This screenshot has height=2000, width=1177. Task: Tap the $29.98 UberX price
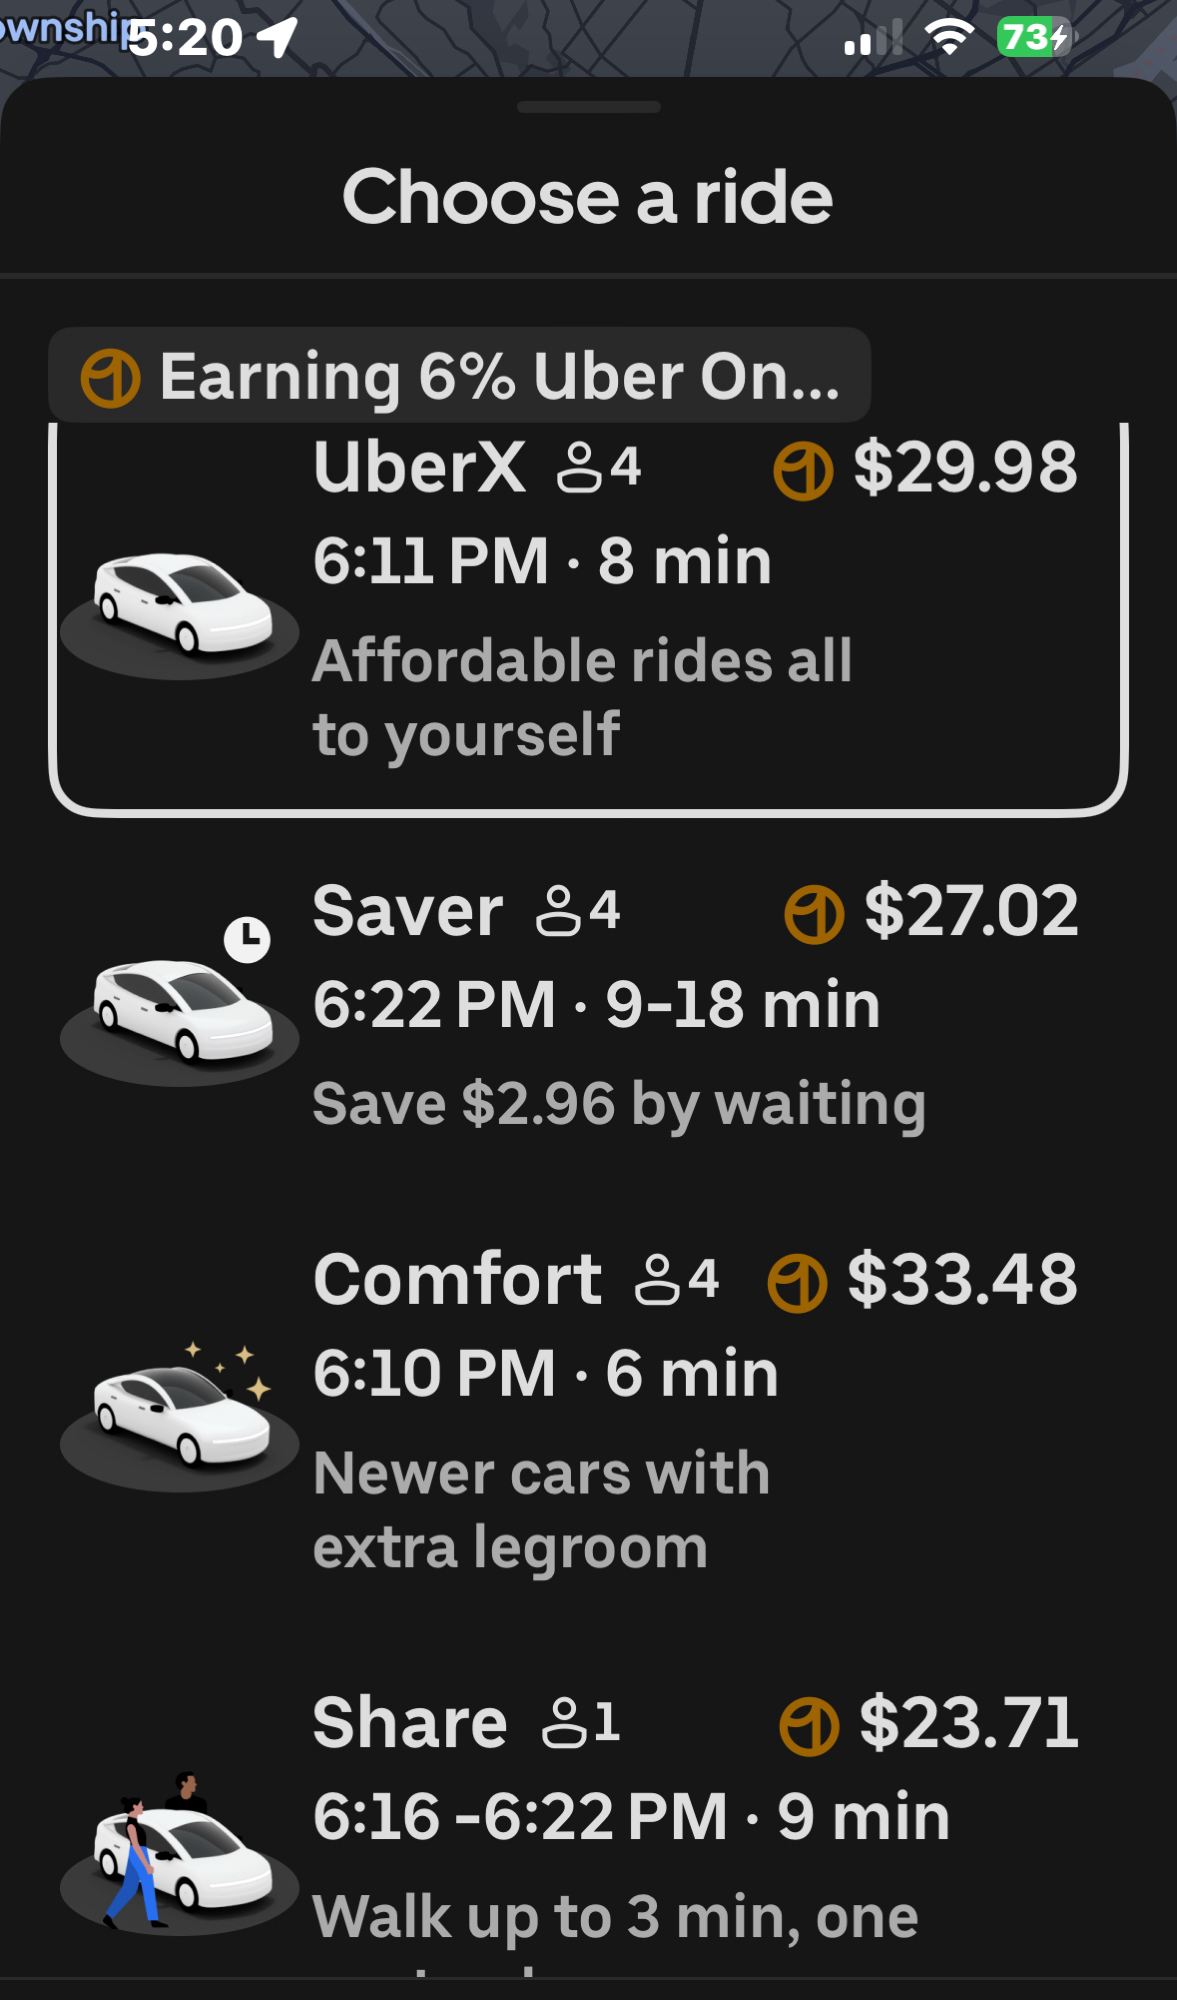[x=965, y=468]
